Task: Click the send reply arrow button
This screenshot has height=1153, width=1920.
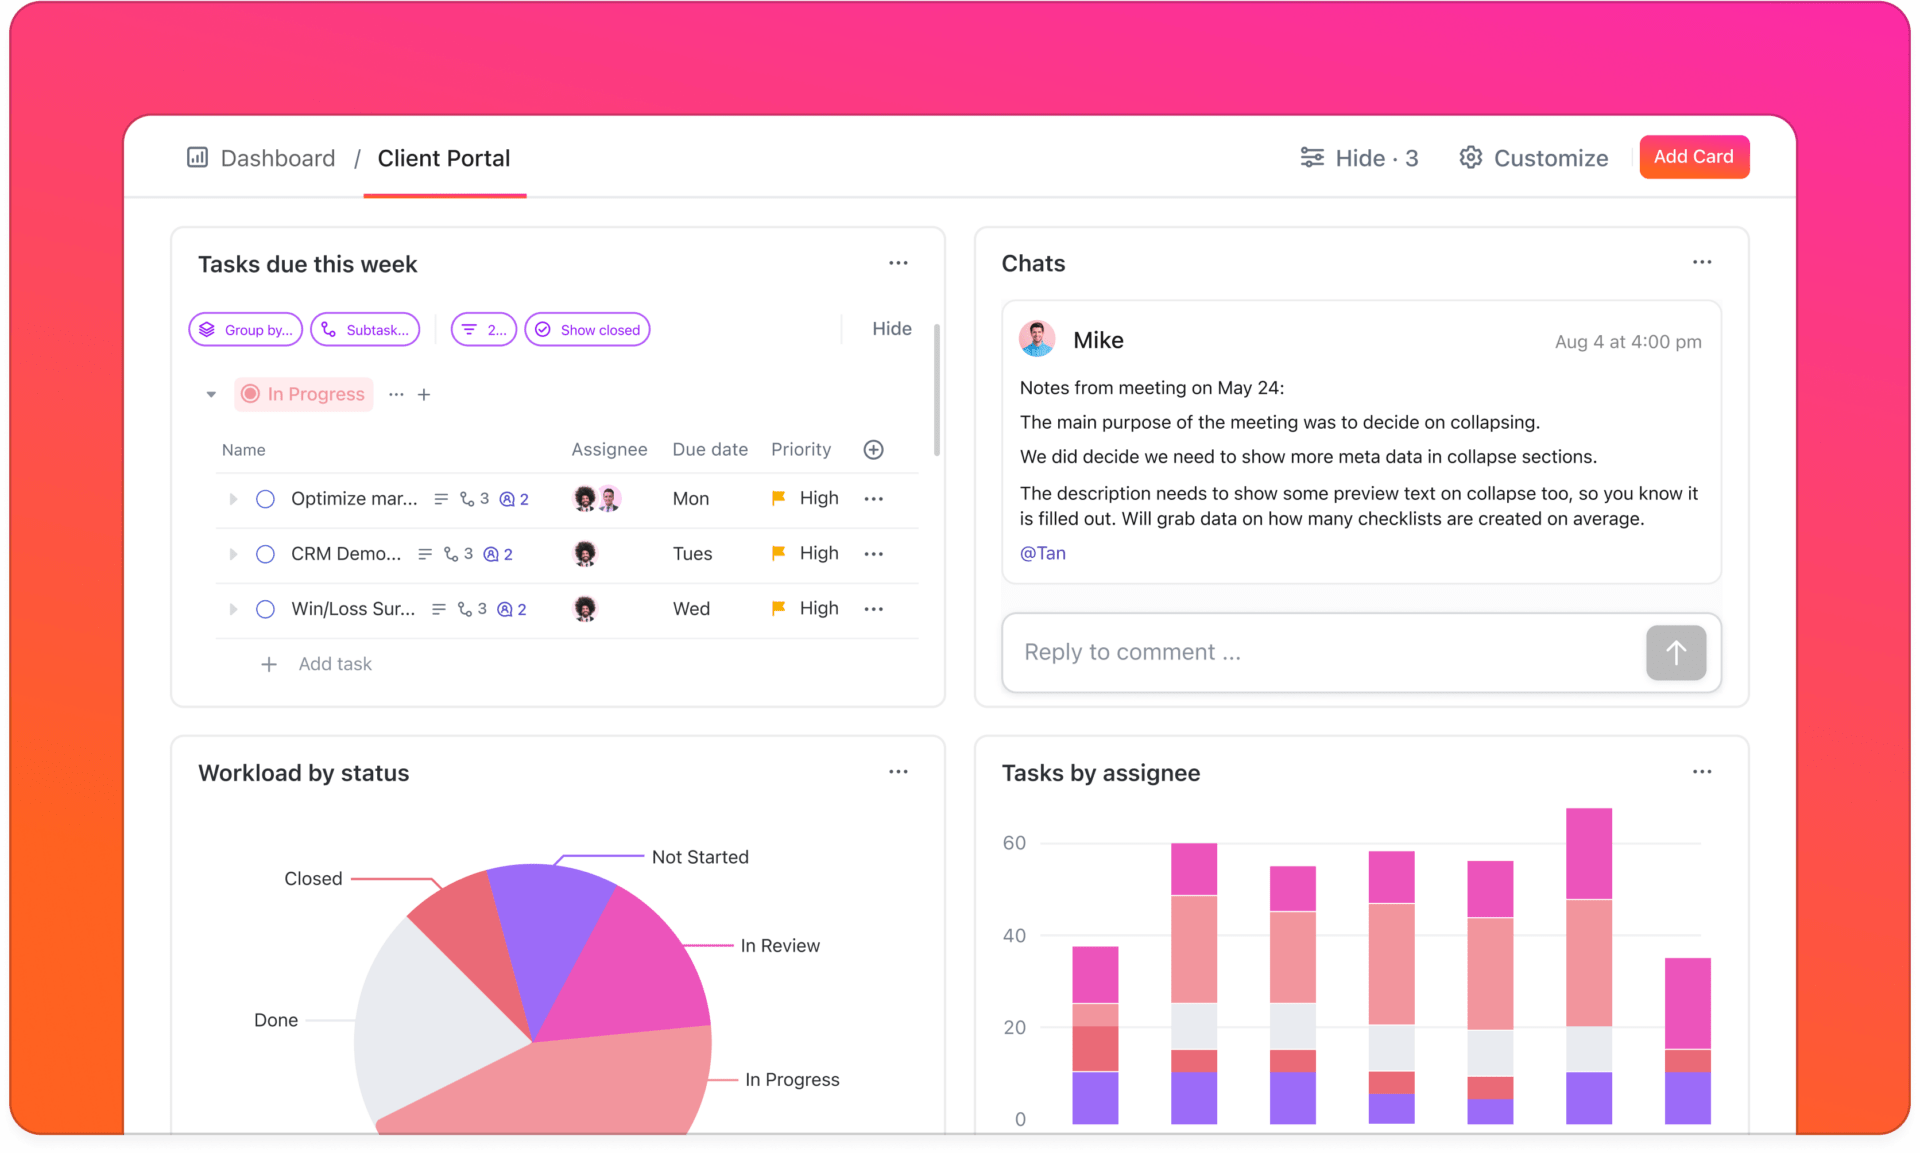Action: point(1676,652)
